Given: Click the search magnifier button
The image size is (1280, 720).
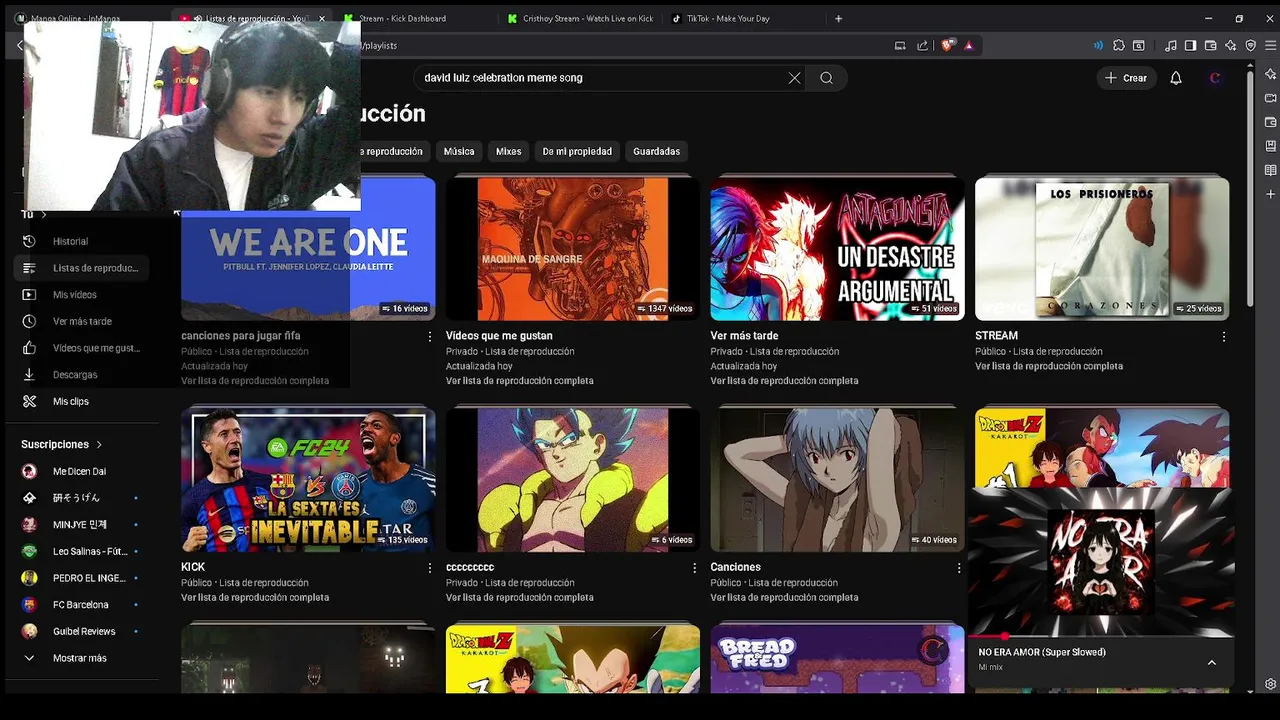Looking at the screenshot, I should [x=826, y=78].
